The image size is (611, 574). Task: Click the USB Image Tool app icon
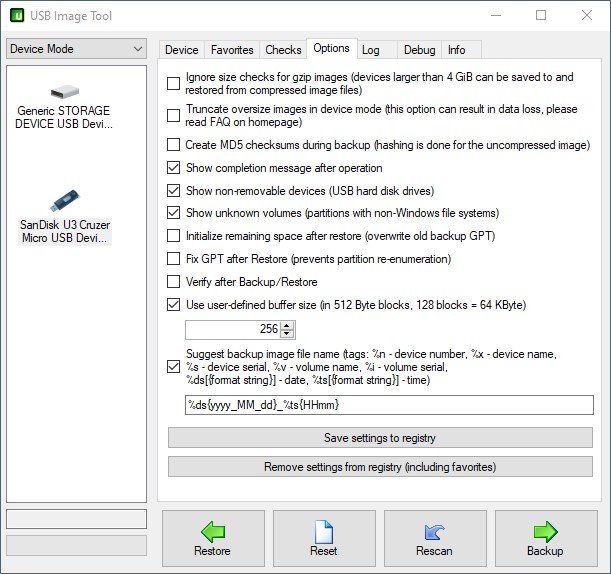click(17, 16)
